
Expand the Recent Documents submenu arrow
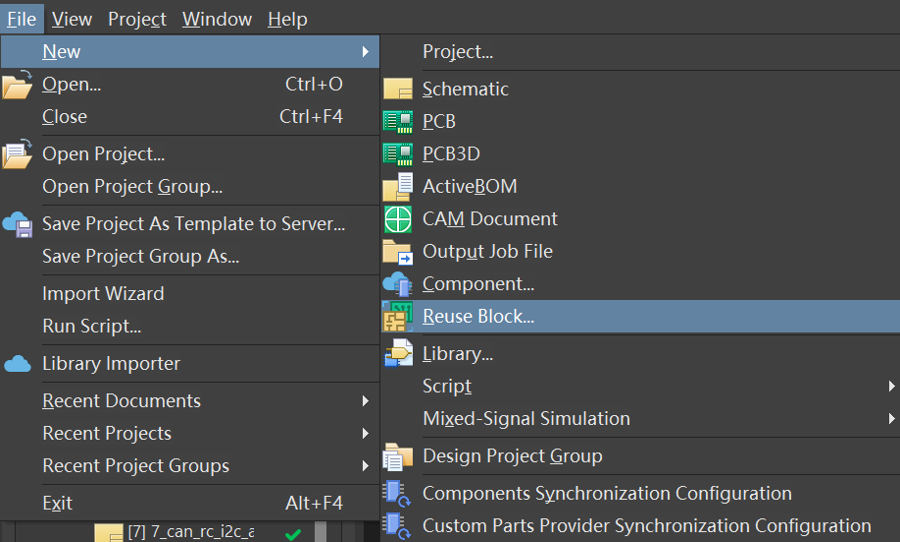click(x=366, y=401)
